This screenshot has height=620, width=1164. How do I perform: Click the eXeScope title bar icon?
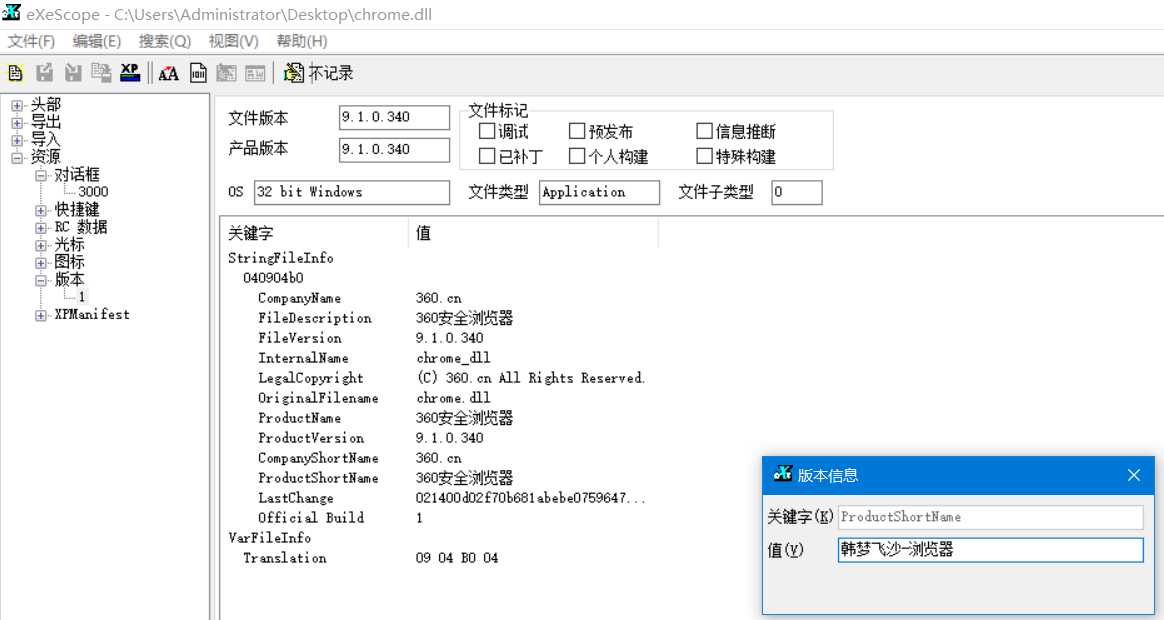pyautogui.click(x=11, y=13)
